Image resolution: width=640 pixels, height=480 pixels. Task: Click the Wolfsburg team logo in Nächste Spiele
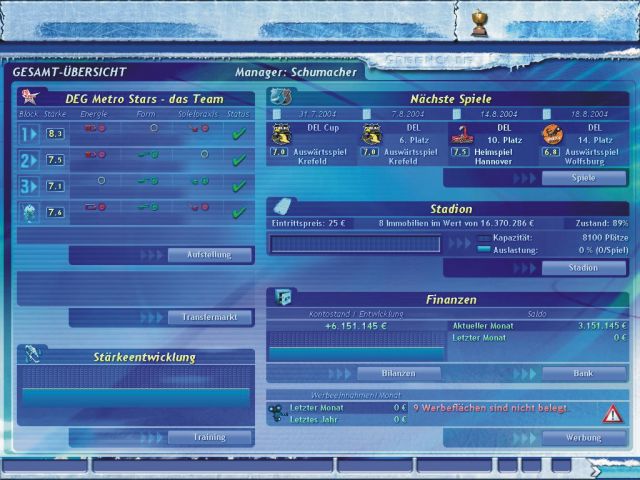551,134
